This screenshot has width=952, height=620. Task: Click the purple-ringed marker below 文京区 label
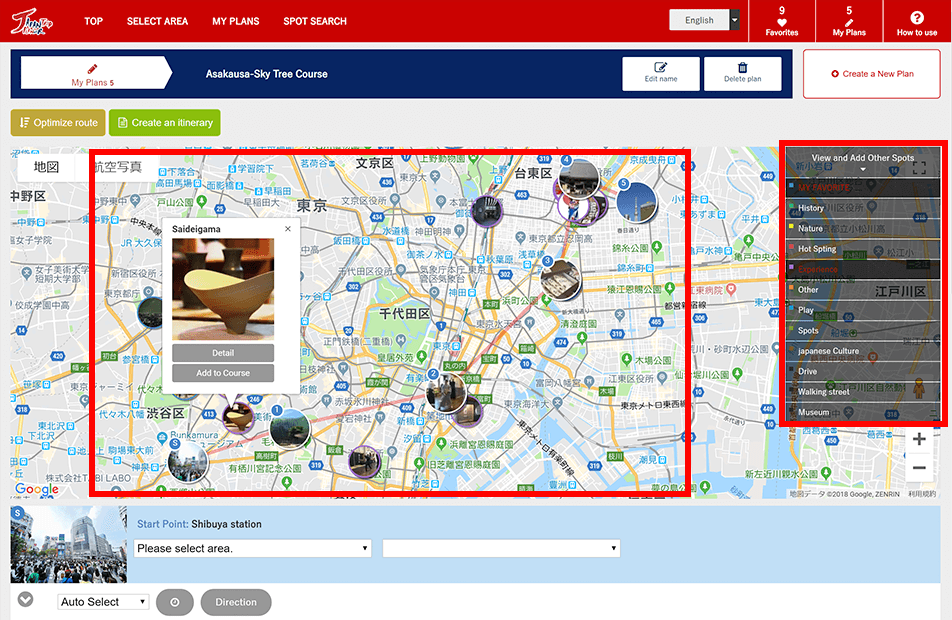[x=487, y=212]
